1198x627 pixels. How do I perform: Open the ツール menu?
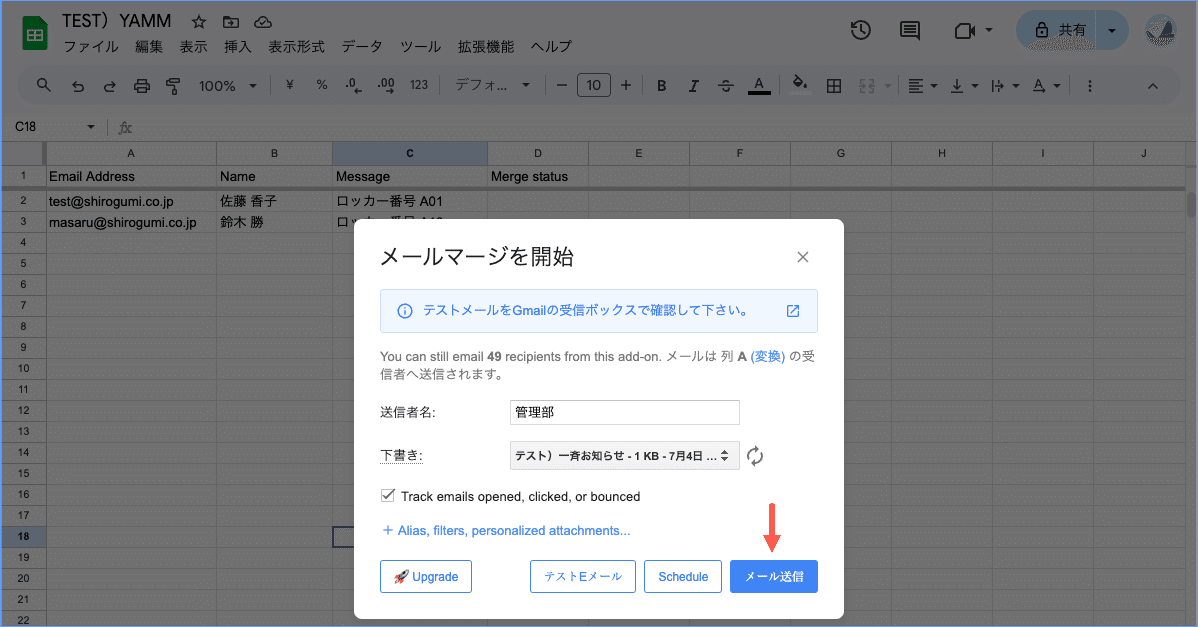[420, 47]
